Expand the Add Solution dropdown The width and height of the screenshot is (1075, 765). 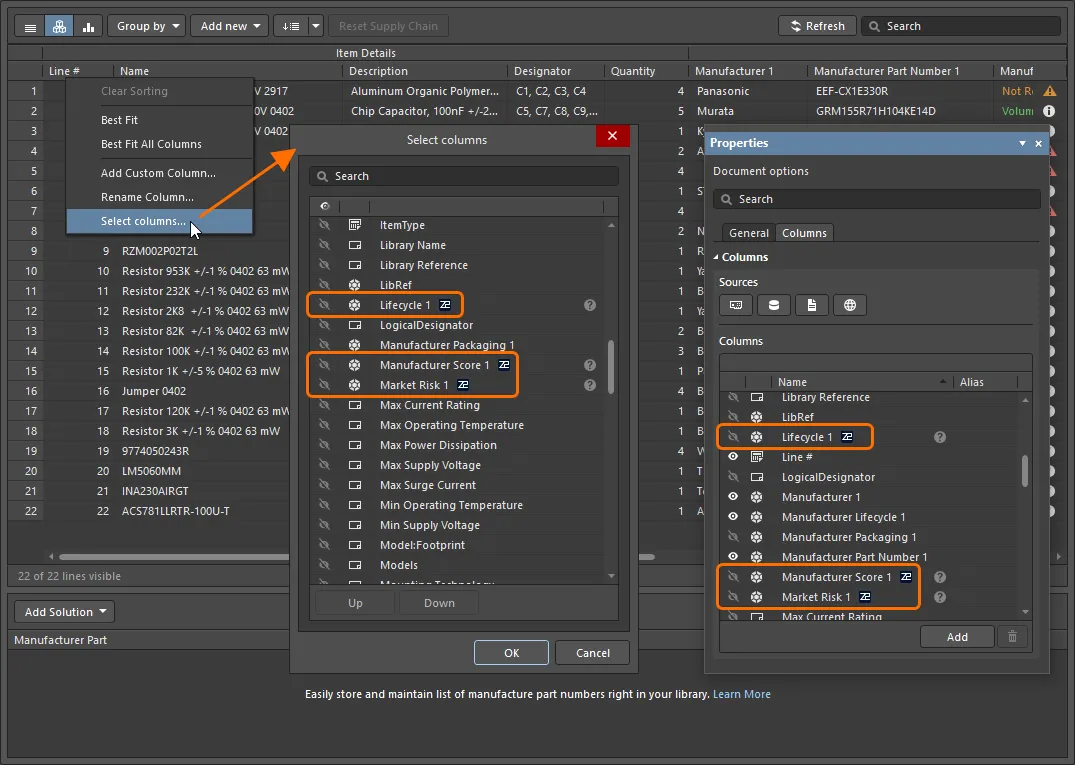65,612
